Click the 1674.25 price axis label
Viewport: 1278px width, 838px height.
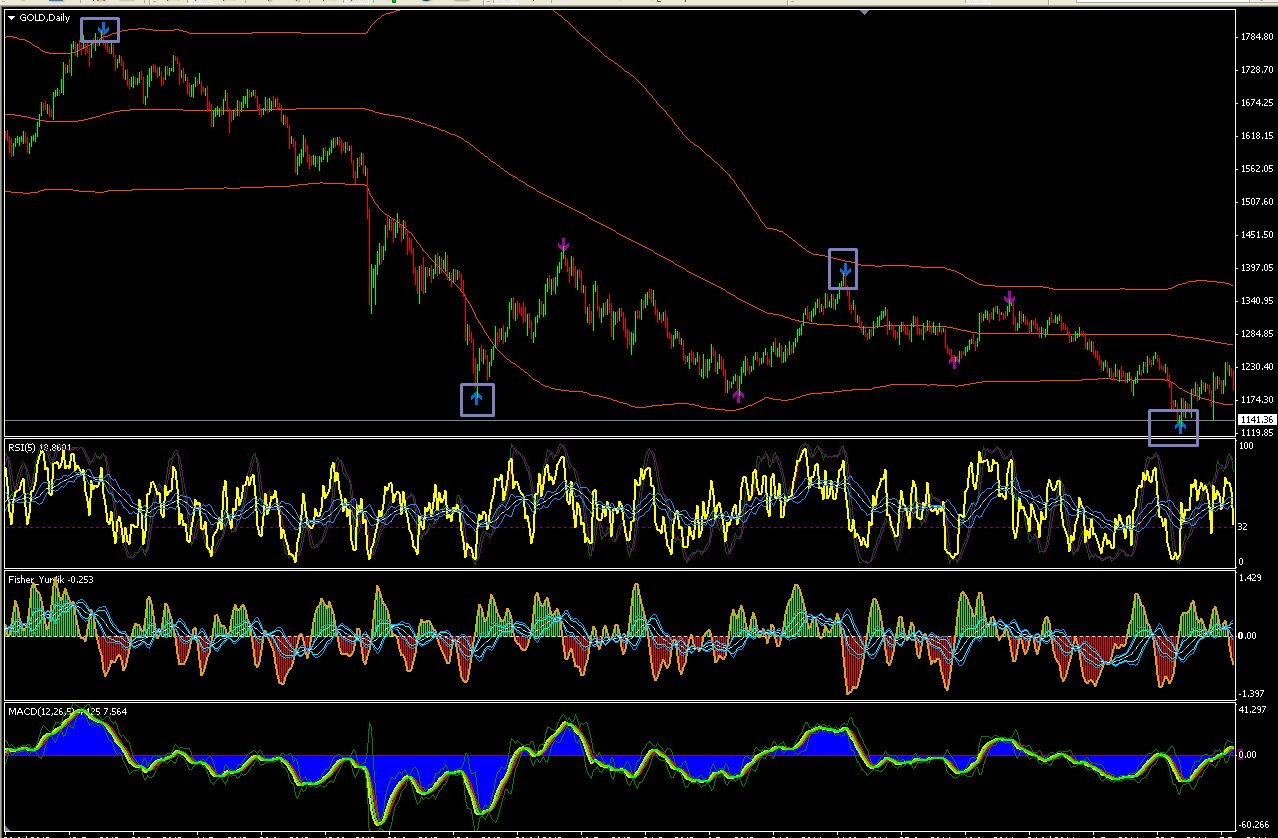click(1255, 103)
